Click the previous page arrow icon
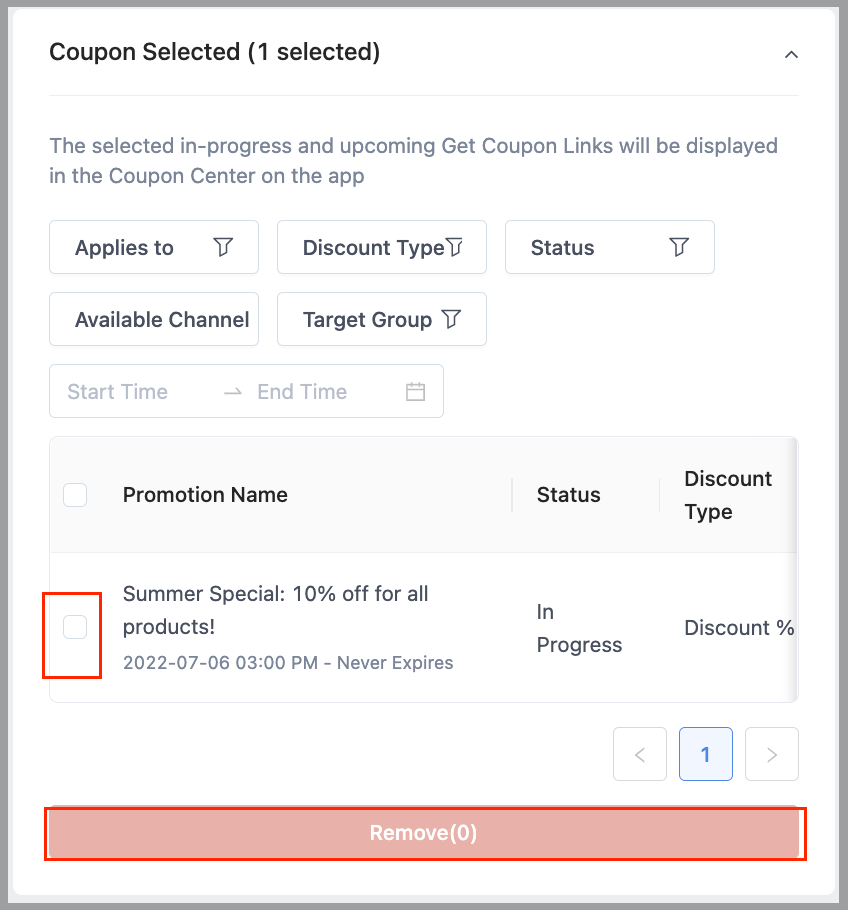The height and width of the screenshot is (910, 848). tap(640, 754)
